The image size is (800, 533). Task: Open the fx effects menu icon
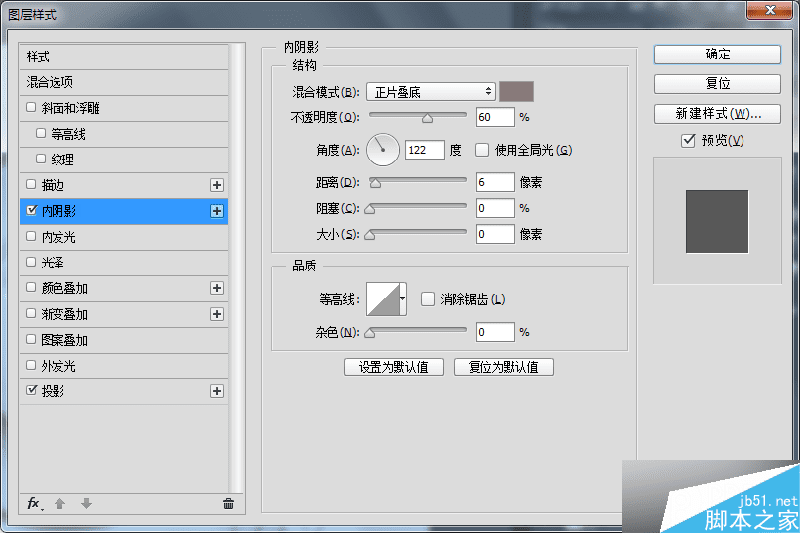pos(35,504)
